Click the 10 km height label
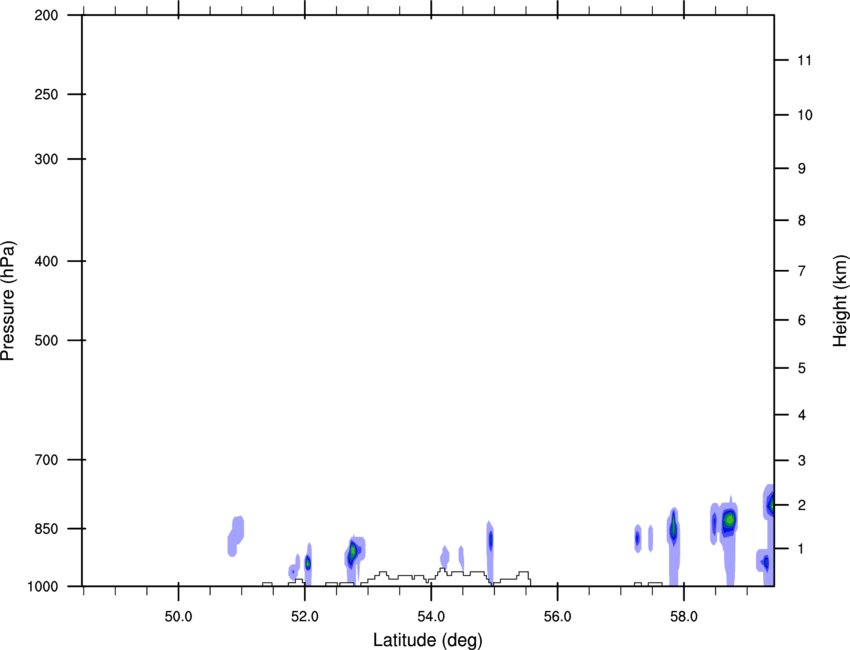The height and width of the screenshot is (650, 850). (x=805, y=115)
